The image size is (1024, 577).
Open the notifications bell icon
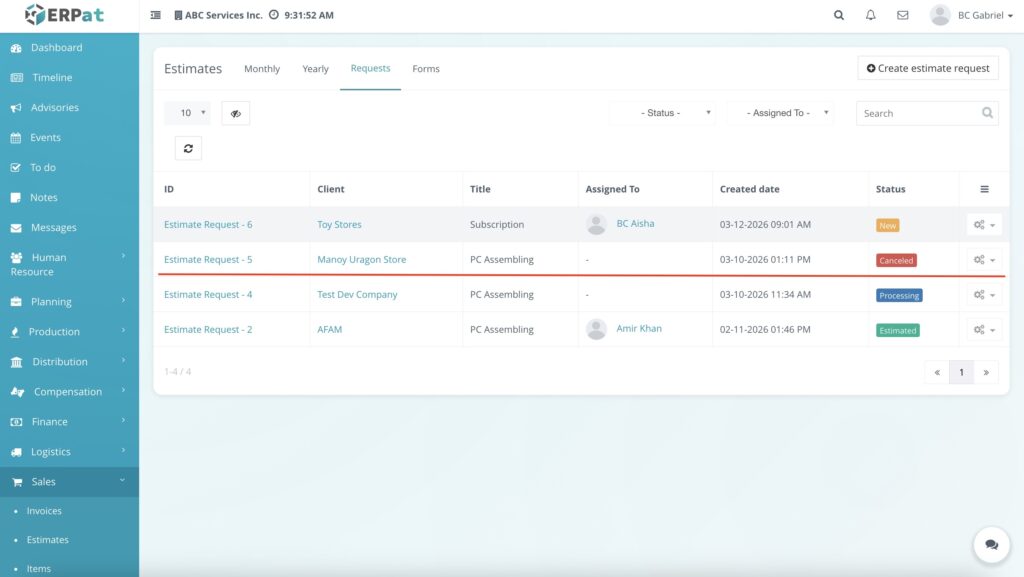(871, 15)
